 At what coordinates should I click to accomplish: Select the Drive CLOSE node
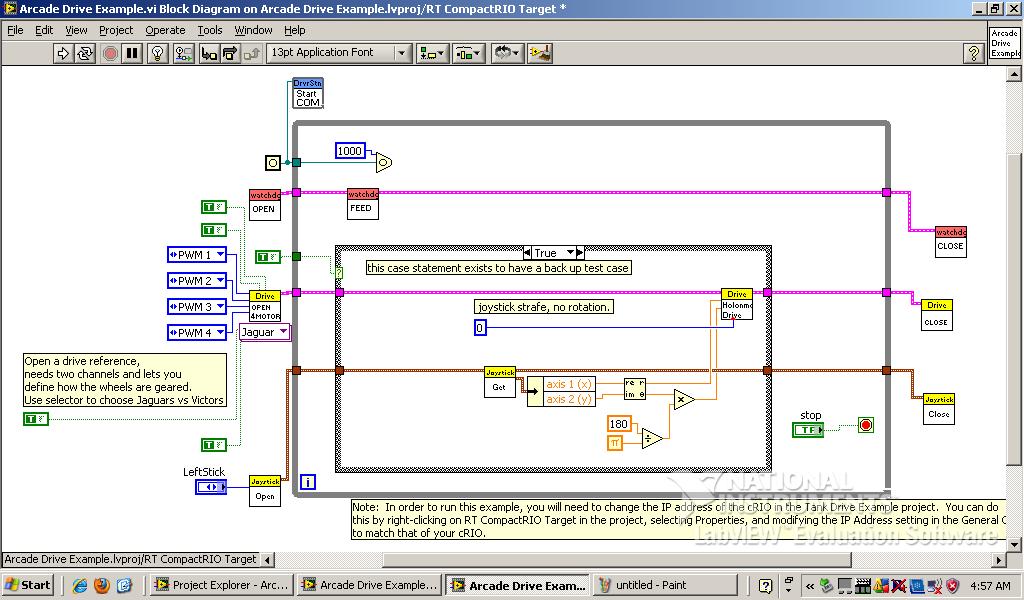(x=936, y=315)
